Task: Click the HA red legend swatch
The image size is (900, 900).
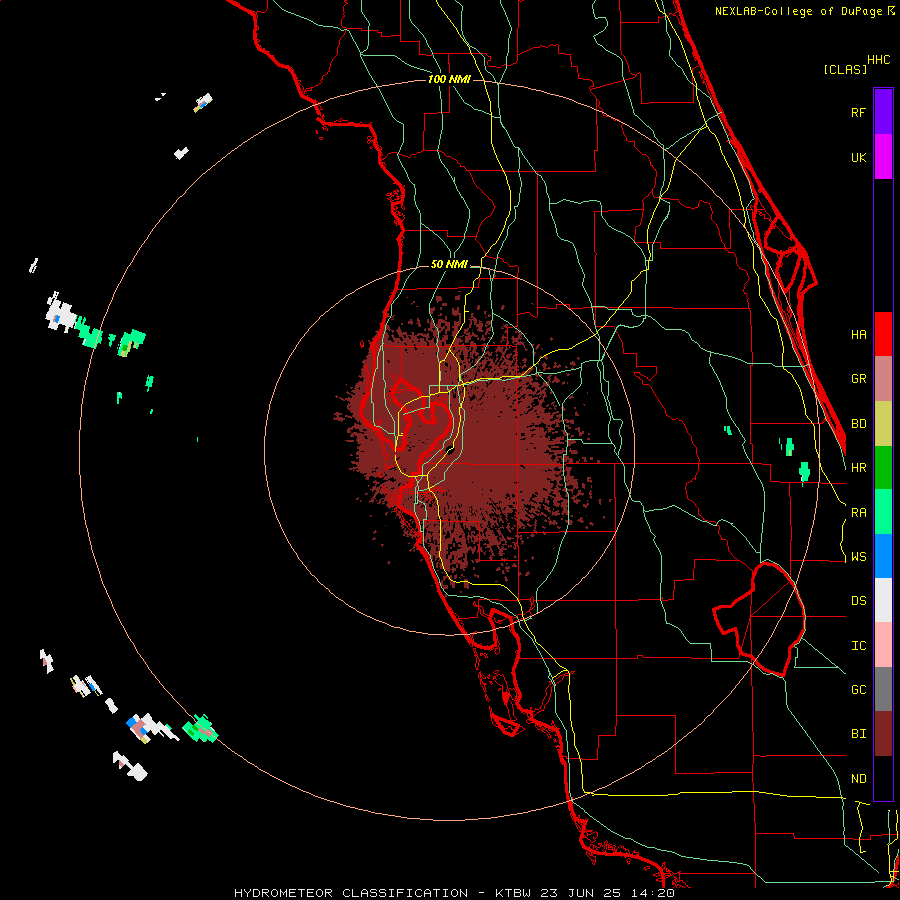Action: tap(883, 334)
